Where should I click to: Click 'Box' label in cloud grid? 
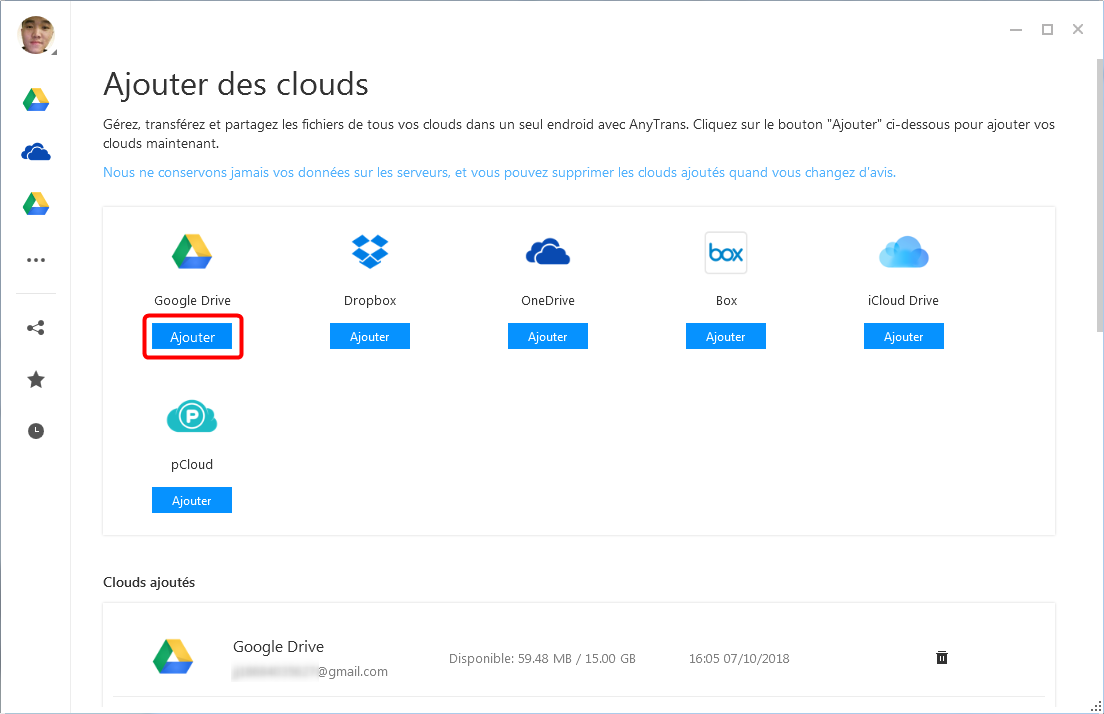point(727,301)
